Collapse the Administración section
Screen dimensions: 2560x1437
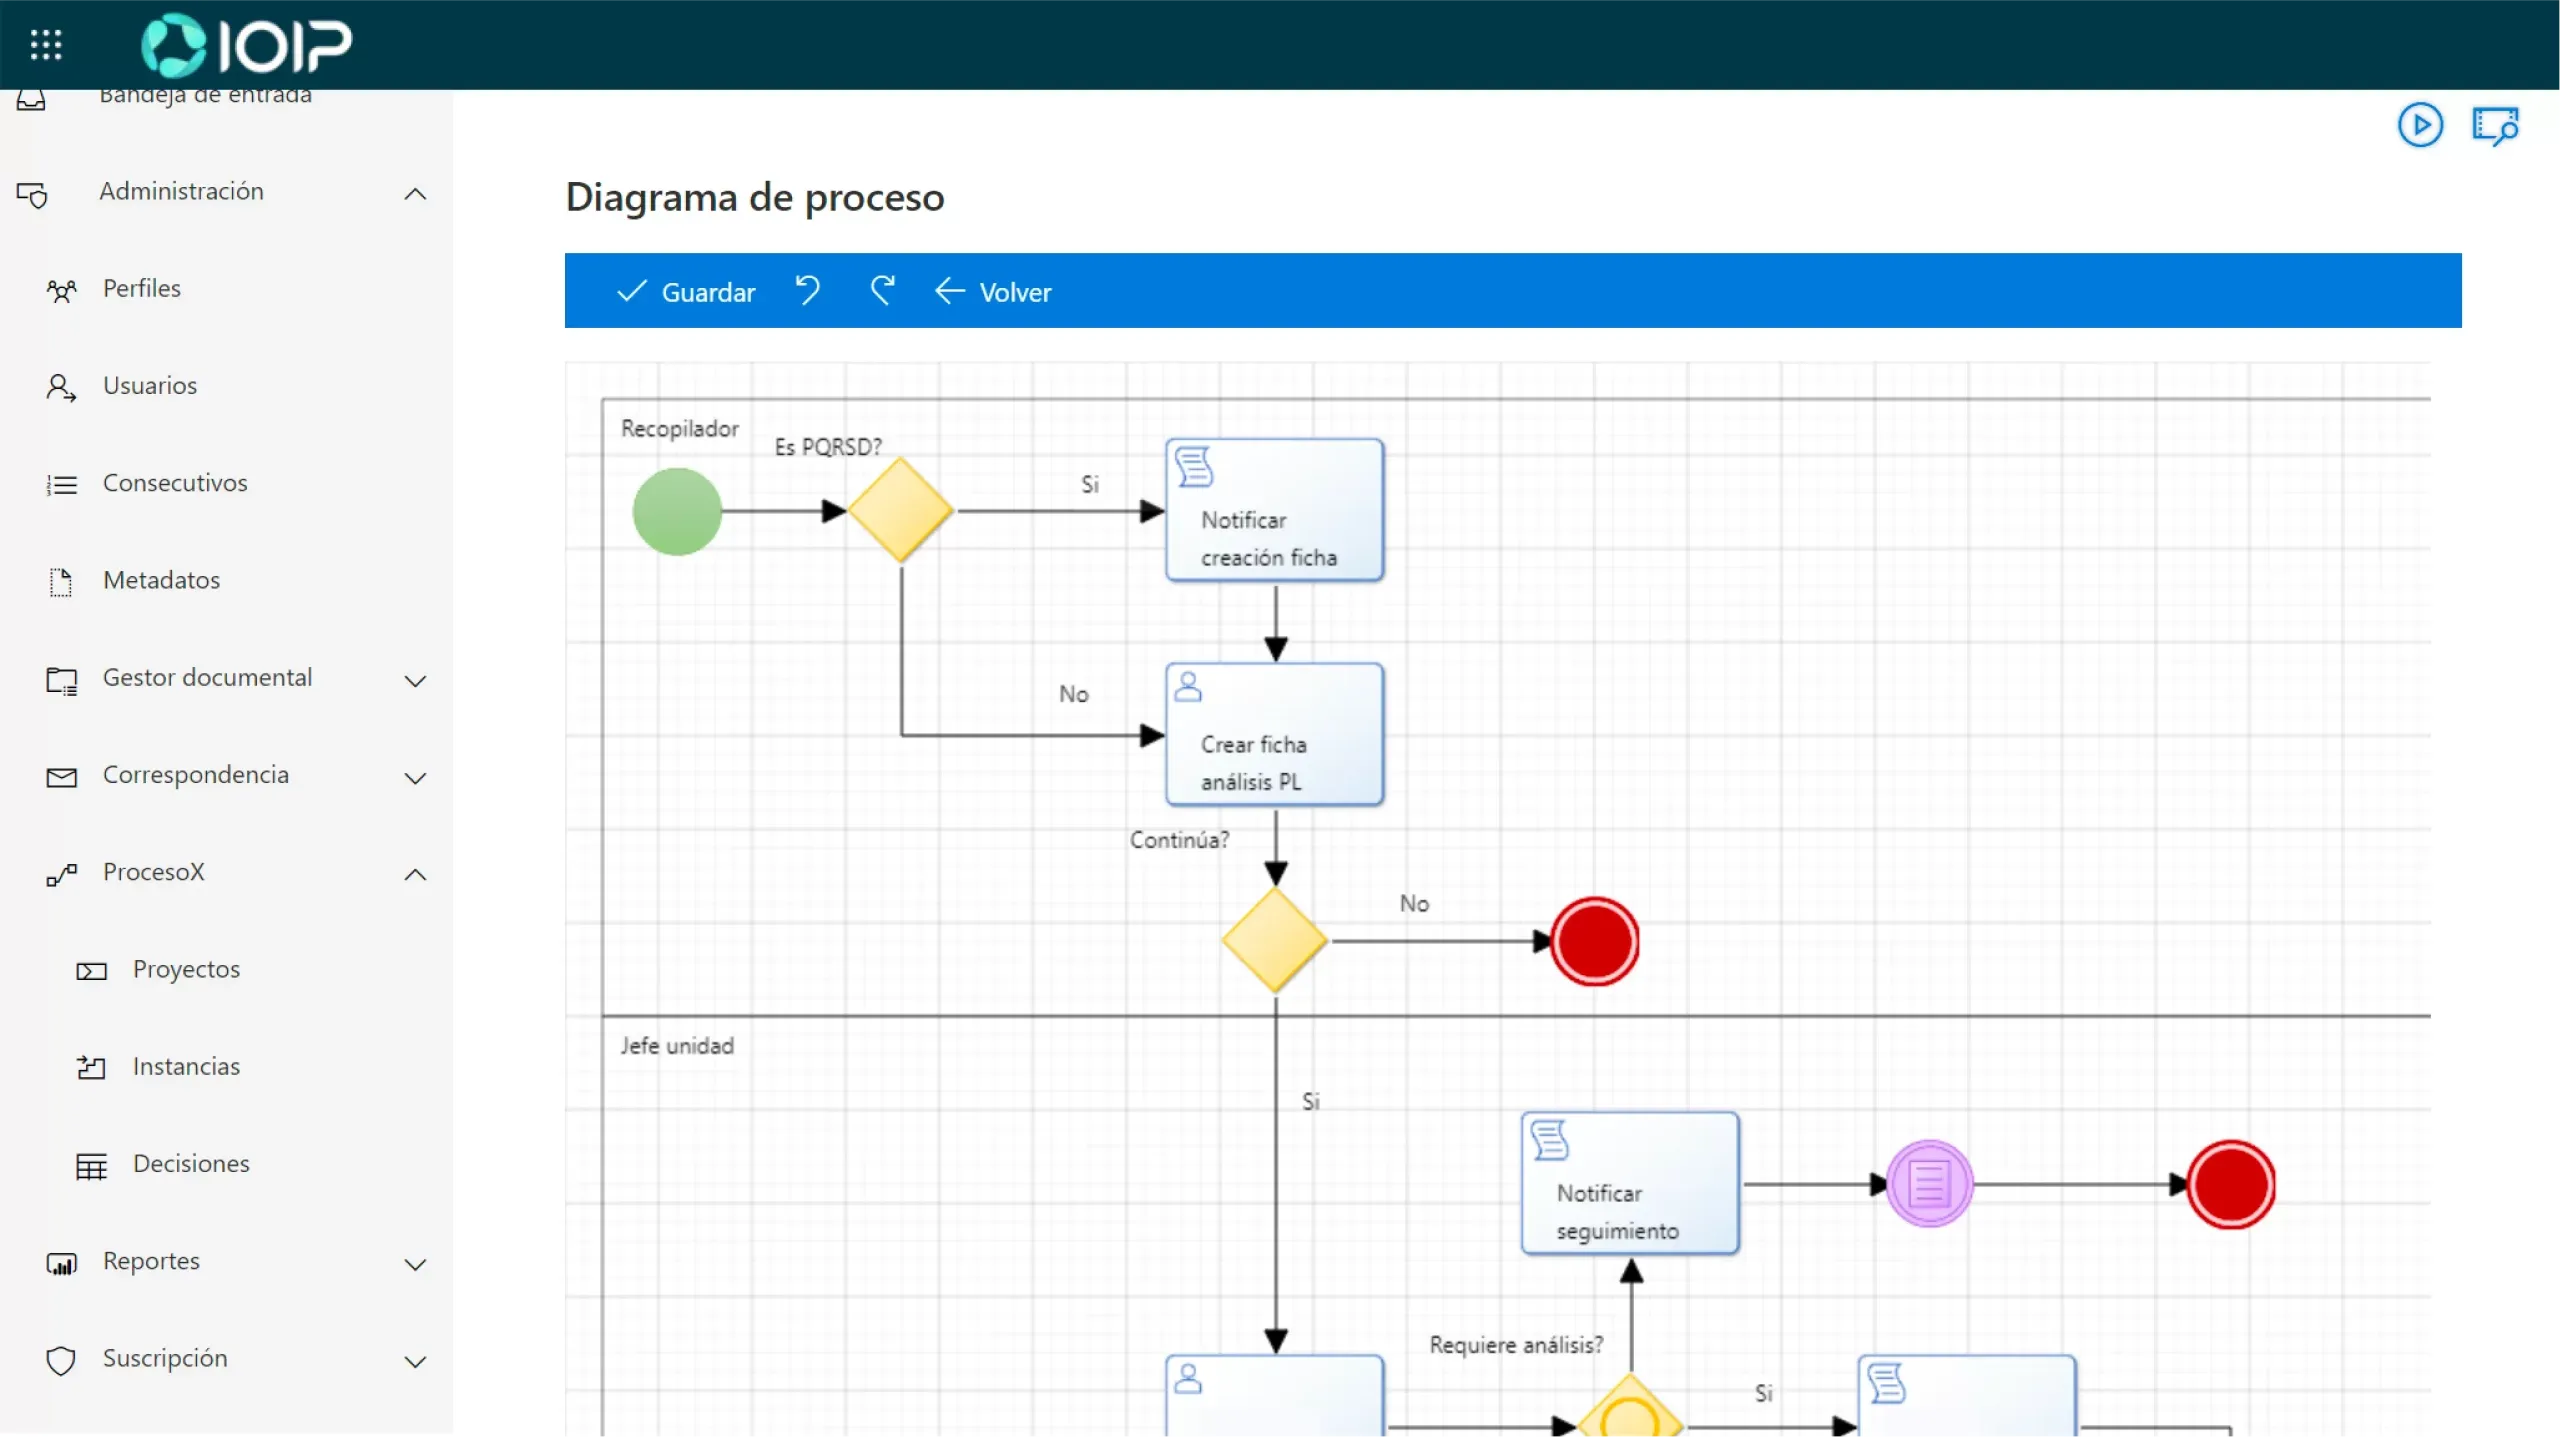click(415, 193)
